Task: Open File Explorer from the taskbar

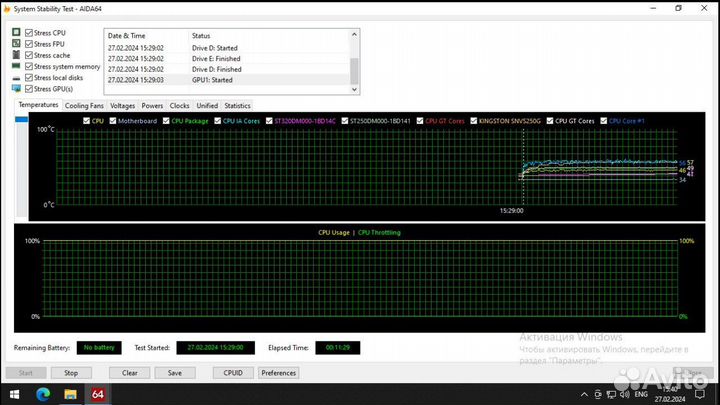Action: click(x=70, y=394)
